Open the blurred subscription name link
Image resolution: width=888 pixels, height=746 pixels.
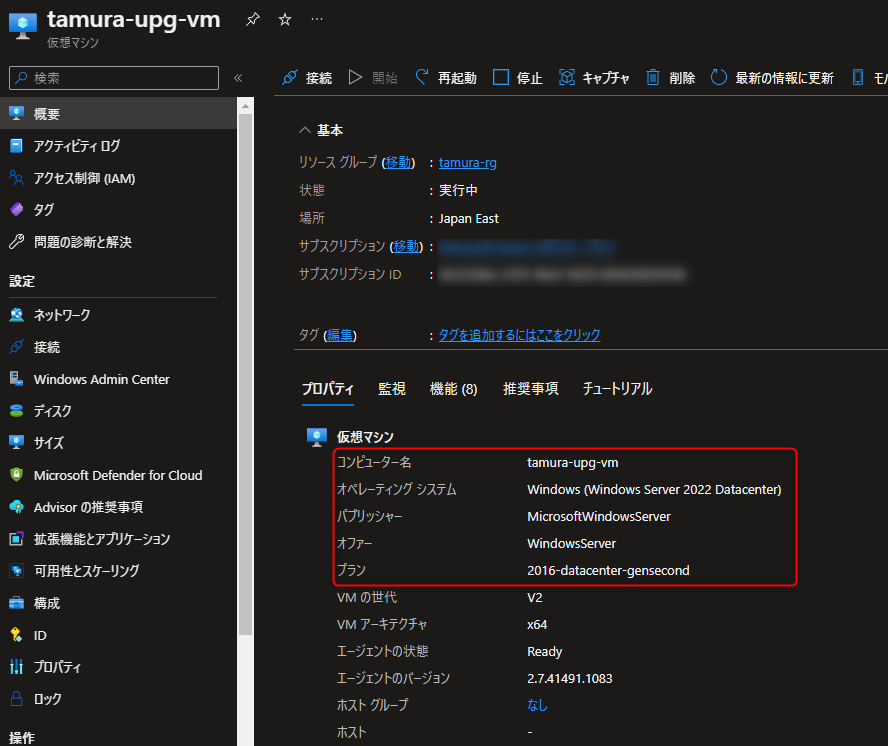[x=527, y=248]
